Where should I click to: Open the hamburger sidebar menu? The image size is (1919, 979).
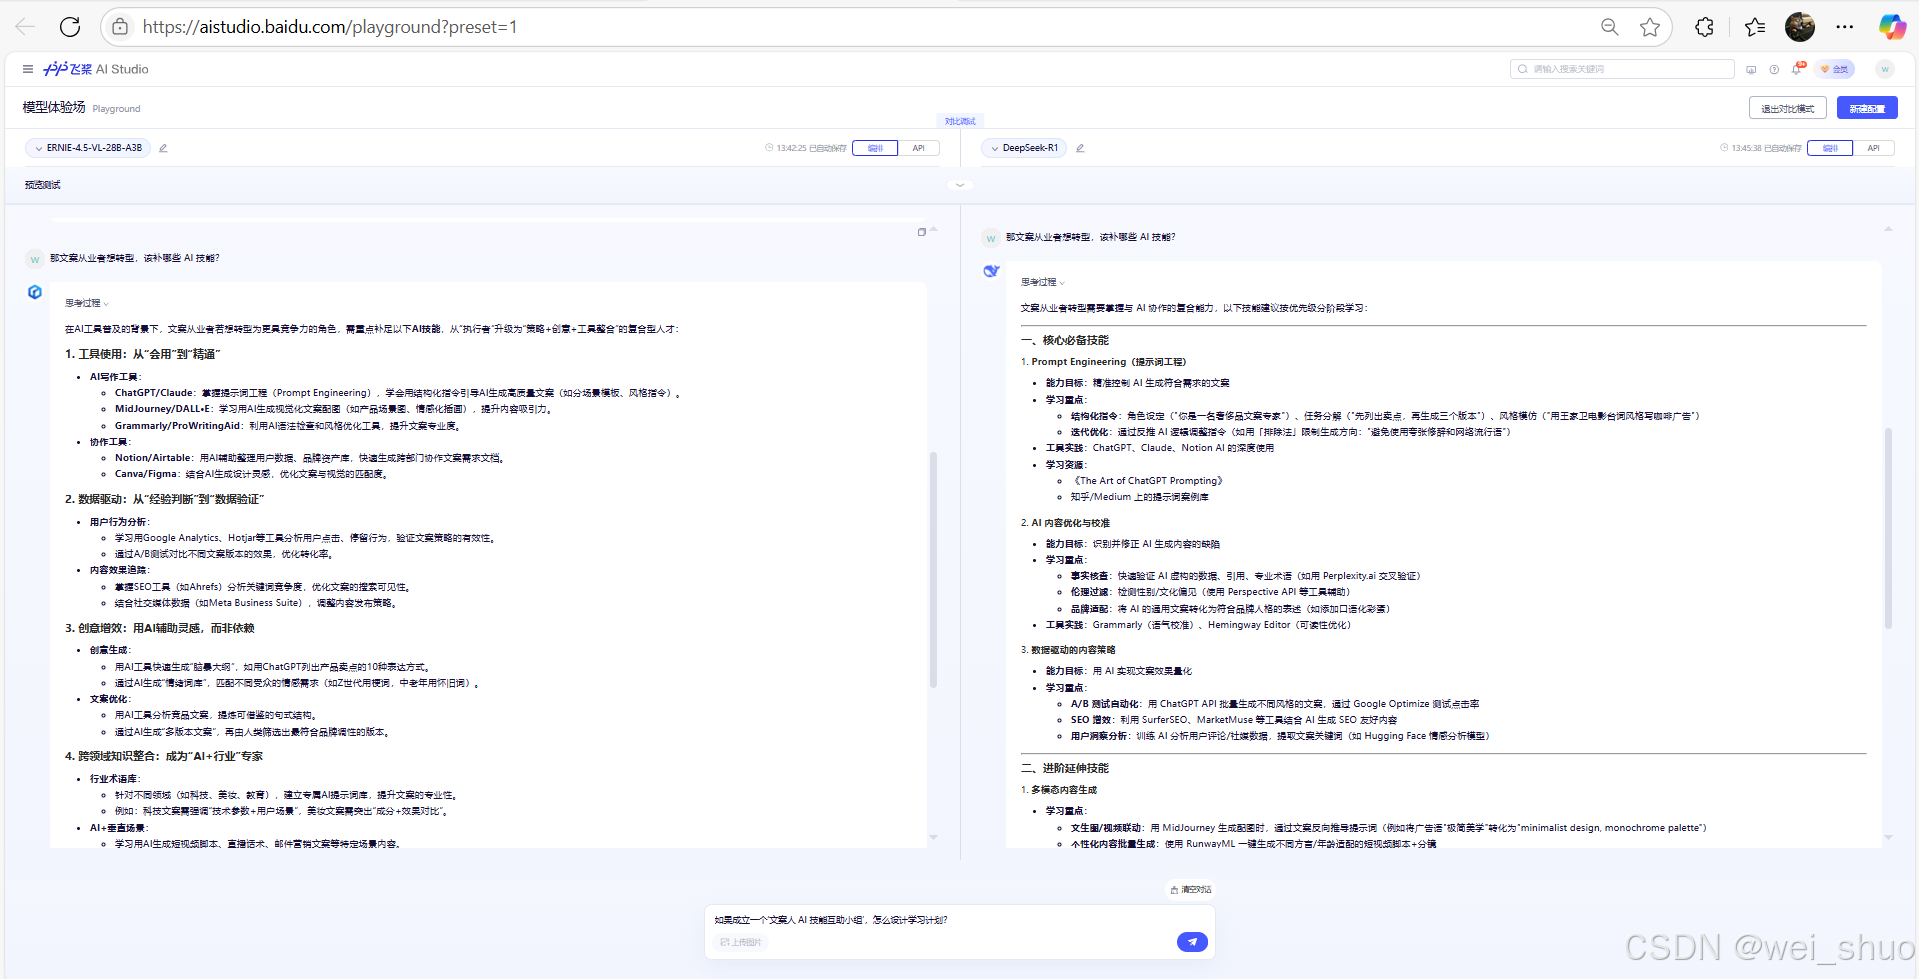(27, 69)
